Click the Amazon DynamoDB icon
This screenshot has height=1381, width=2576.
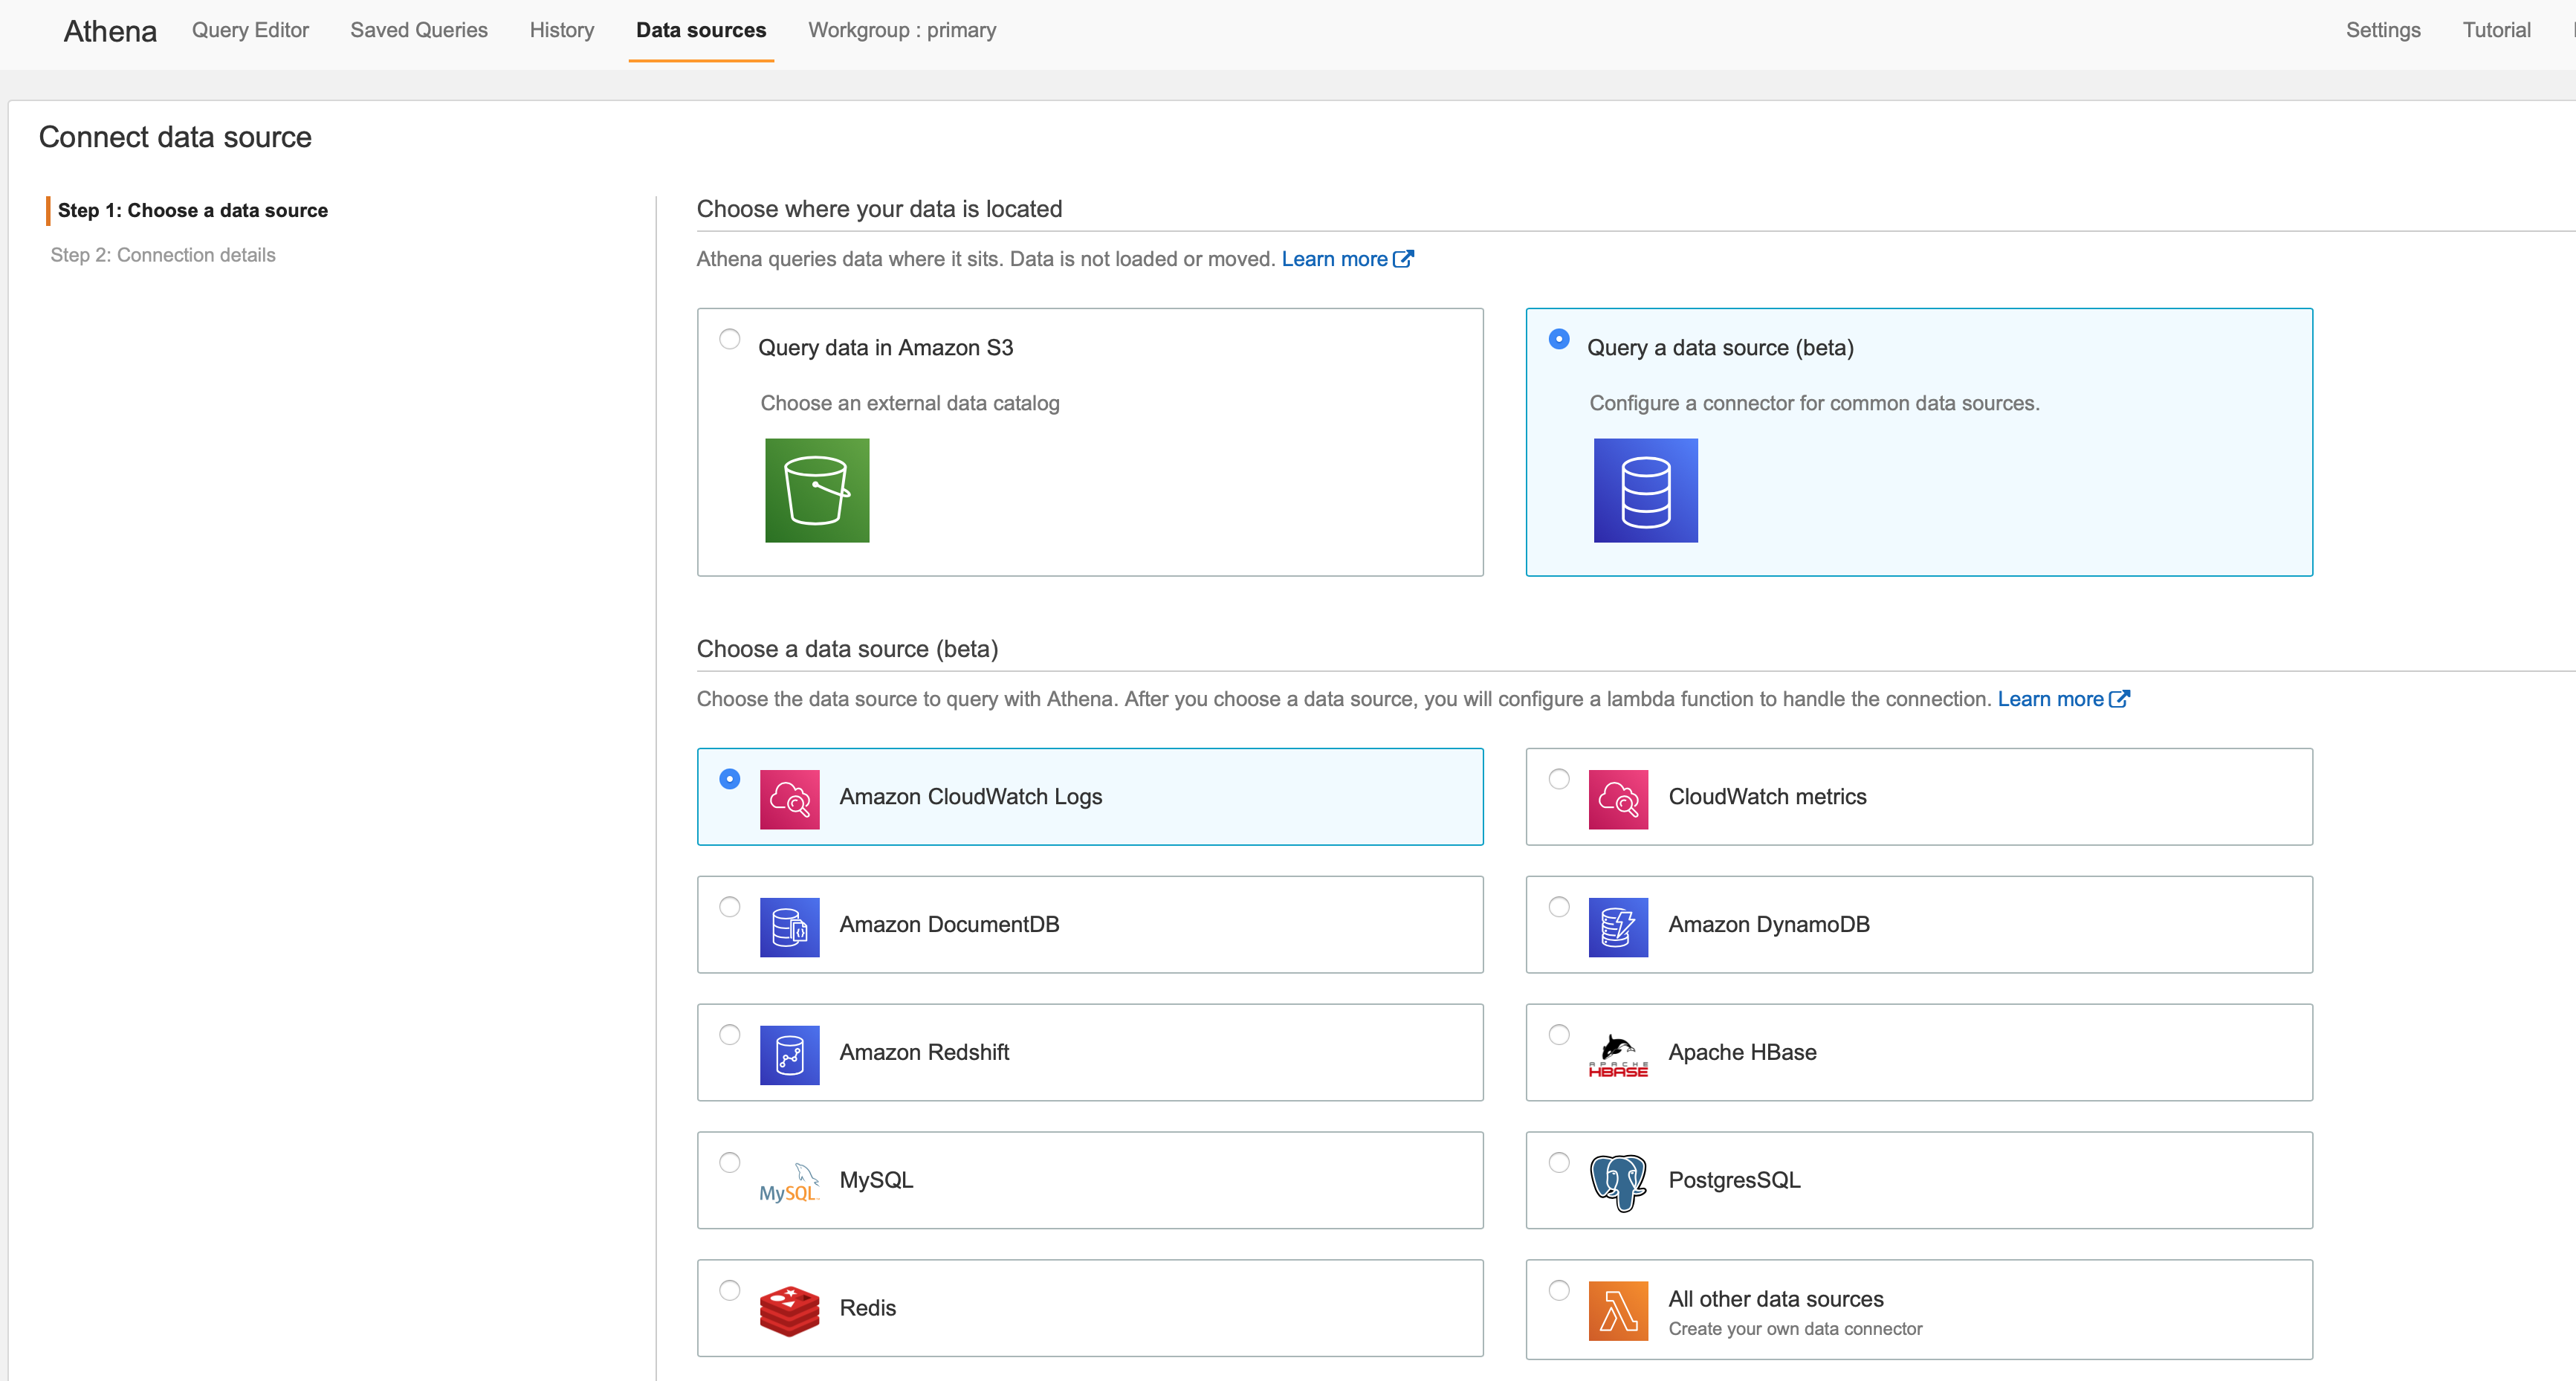[1618, 927]
